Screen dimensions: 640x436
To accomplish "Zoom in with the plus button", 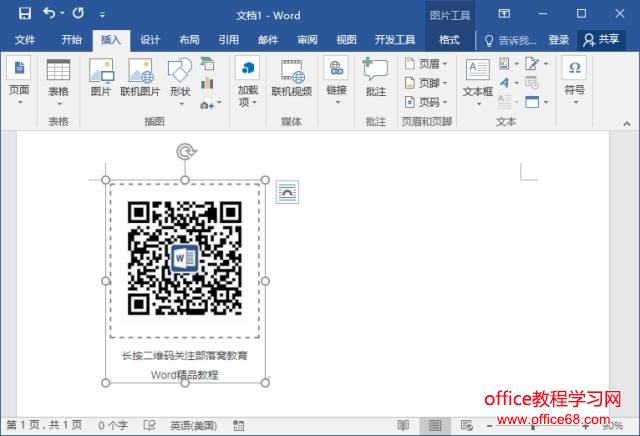I will coord(586,426).
